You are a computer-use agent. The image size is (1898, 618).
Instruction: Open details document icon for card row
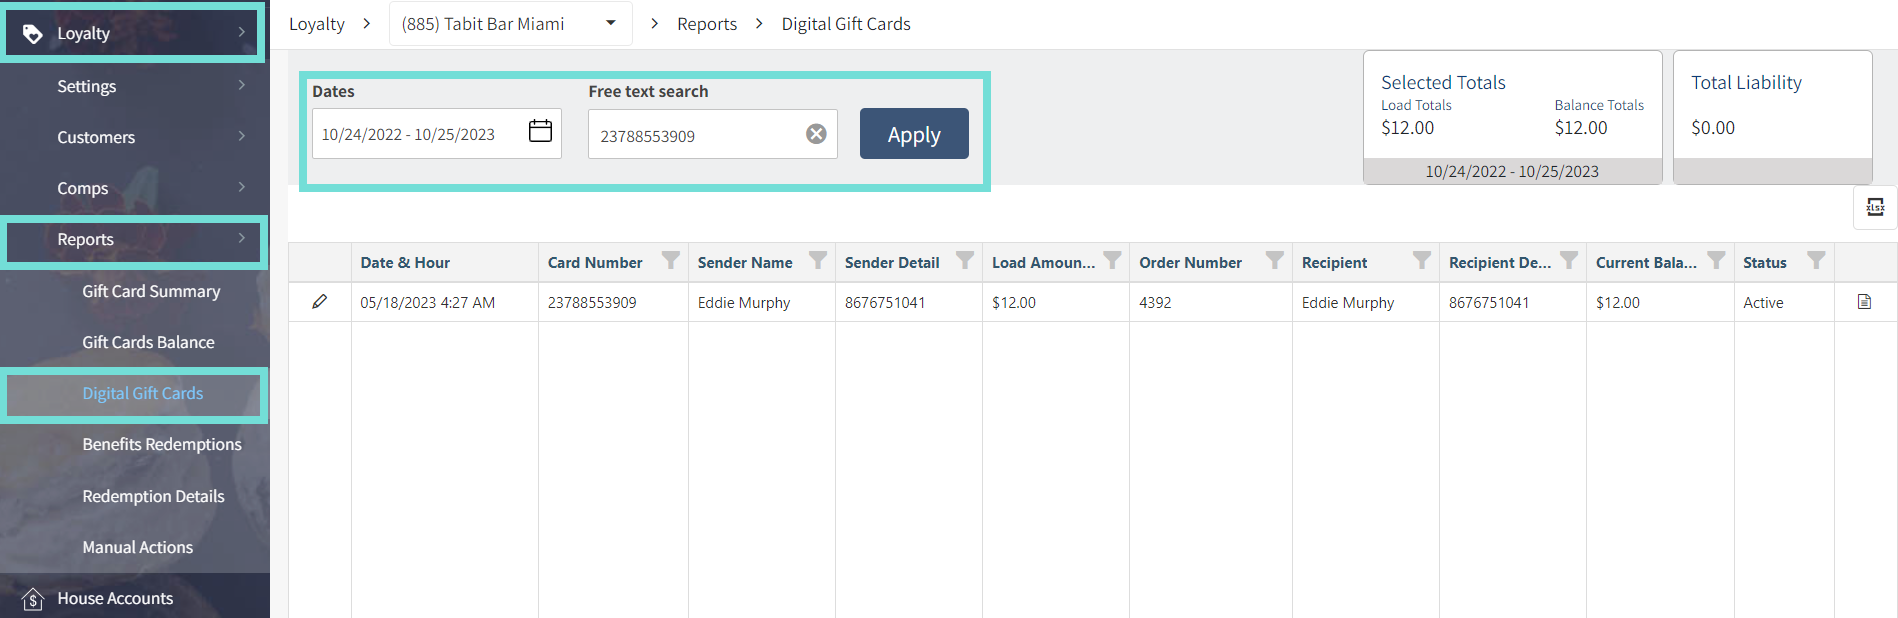click(x=1864, y=302)
